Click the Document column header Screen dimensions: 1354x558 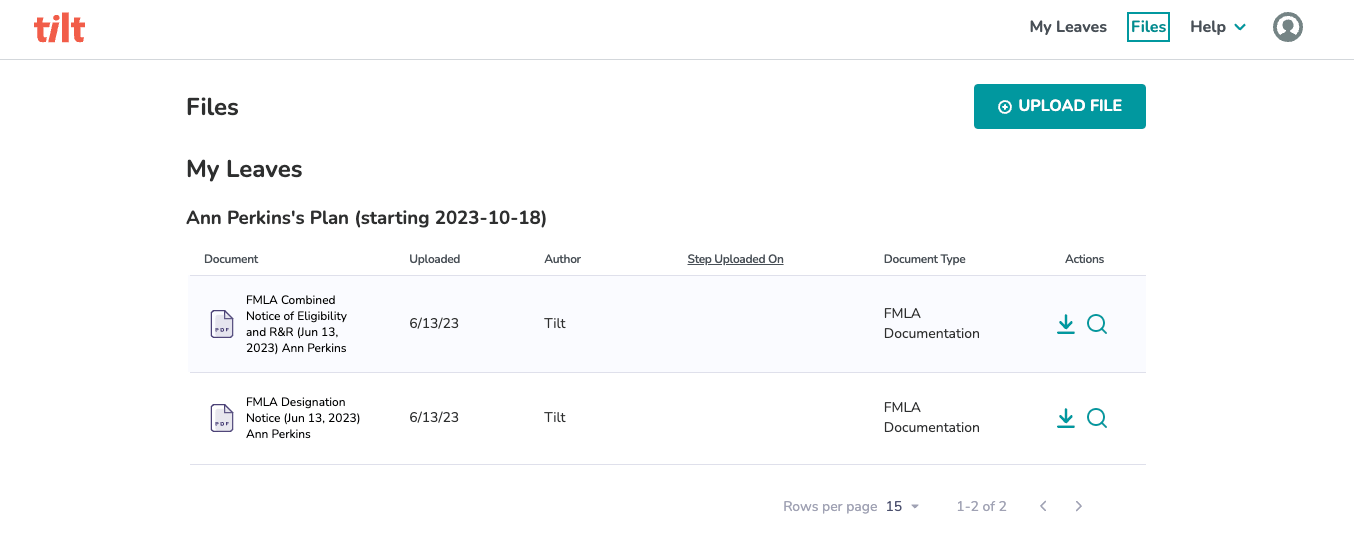pyautogui.click(x=231, y=259)
